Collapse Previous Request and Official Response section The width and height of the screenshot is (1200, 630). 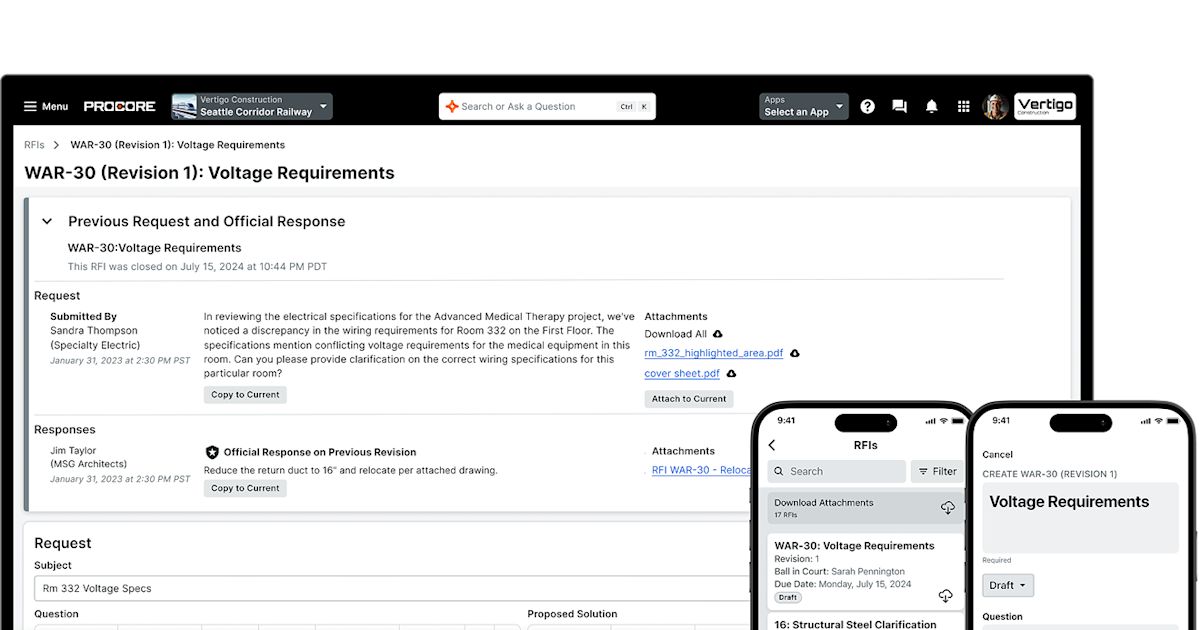click(47, 222)
